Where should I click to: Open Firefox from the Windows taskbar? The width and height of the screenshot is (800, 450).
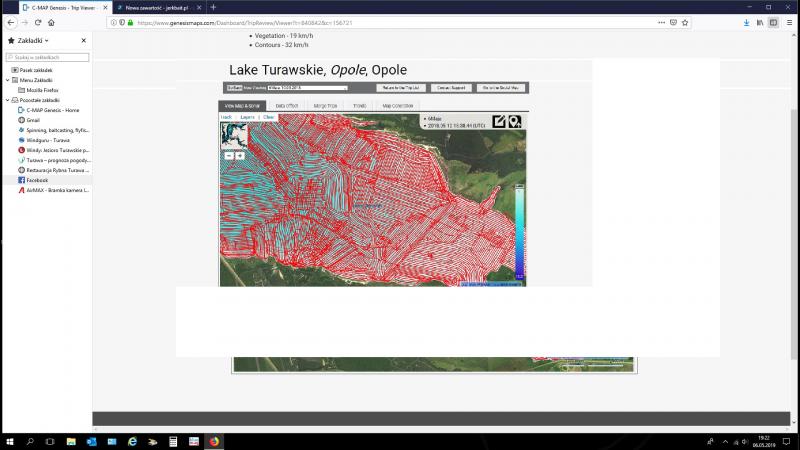tap(214, 441)
